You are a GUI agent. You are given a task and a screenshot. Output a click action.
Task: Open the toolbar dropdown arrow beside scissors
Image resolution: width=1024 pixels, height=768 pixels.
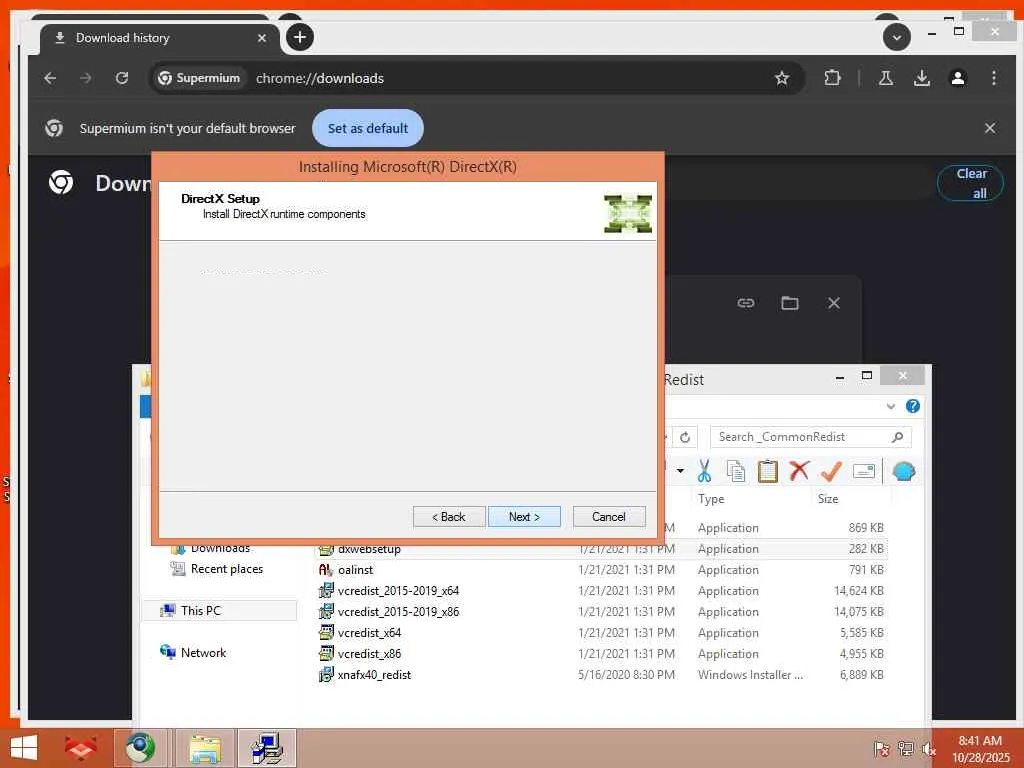point(680,471)
